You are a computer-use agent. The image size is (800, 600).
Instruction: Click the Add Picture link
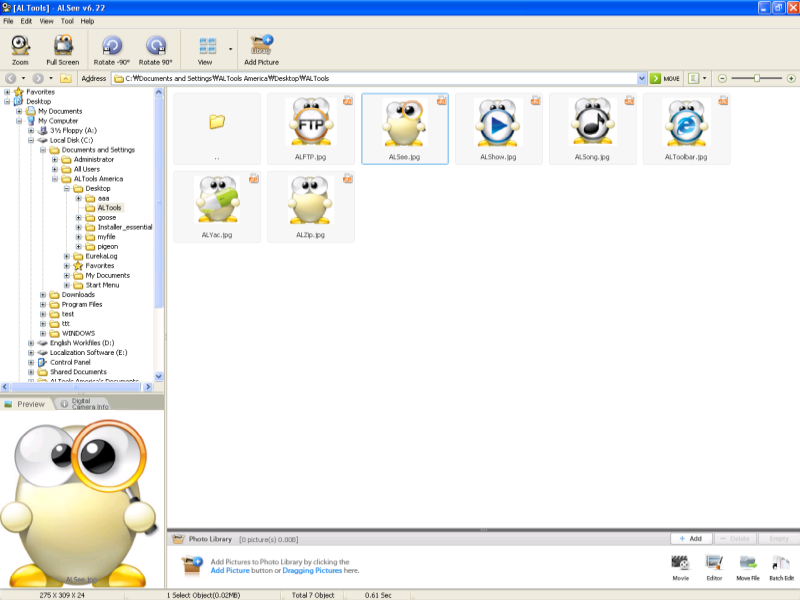click(x=230, y=570)
